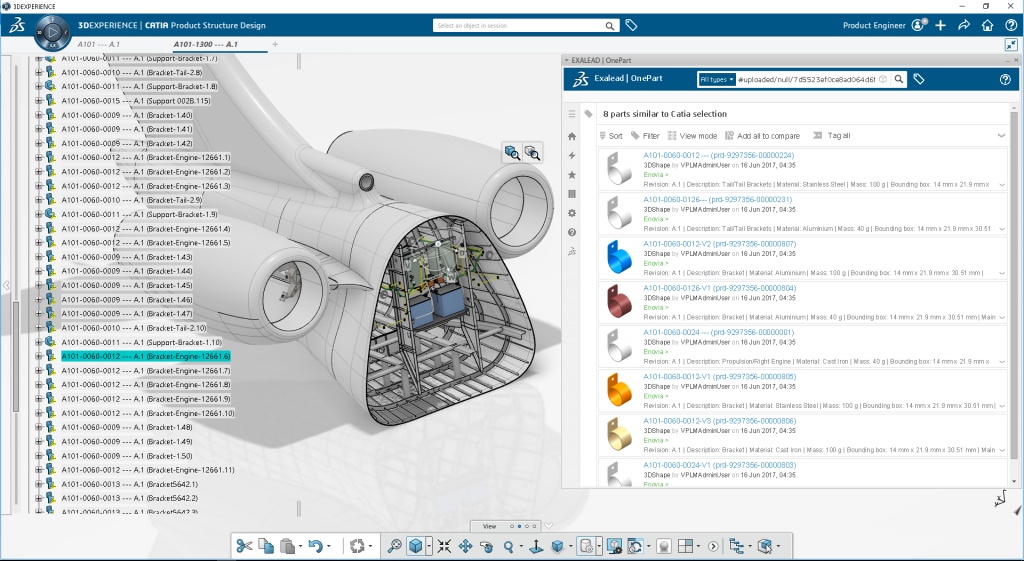Click the settings gear in OnePart sidebar
The height and width of the screenshot is (561, 1024).
(x=572, y=213)
